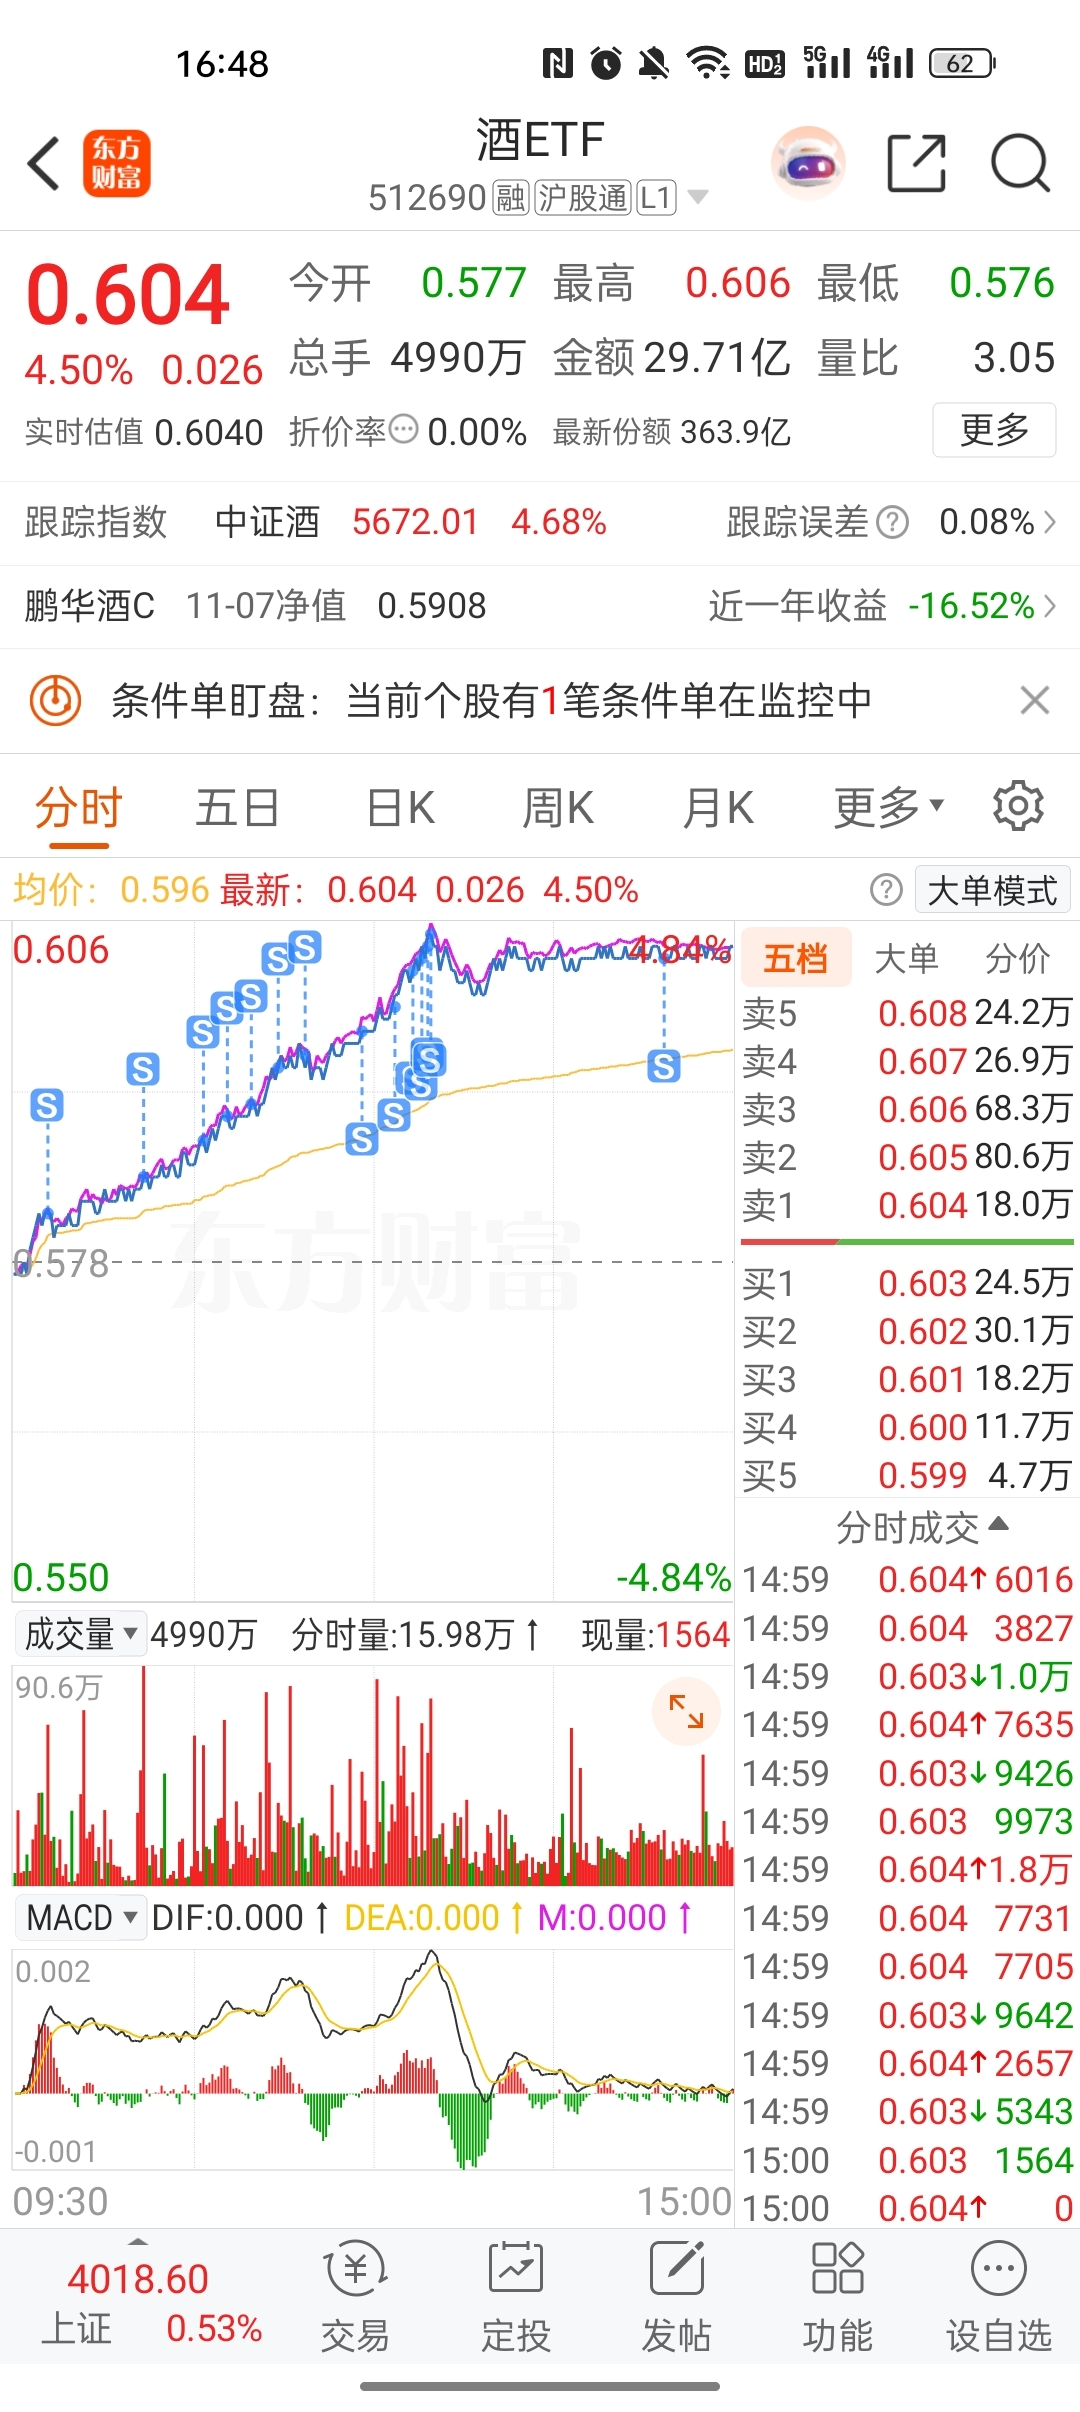The image size is (1080, 2412).
Task: Open the 成交量 indicator dropdown
Action: point(80,1634)
